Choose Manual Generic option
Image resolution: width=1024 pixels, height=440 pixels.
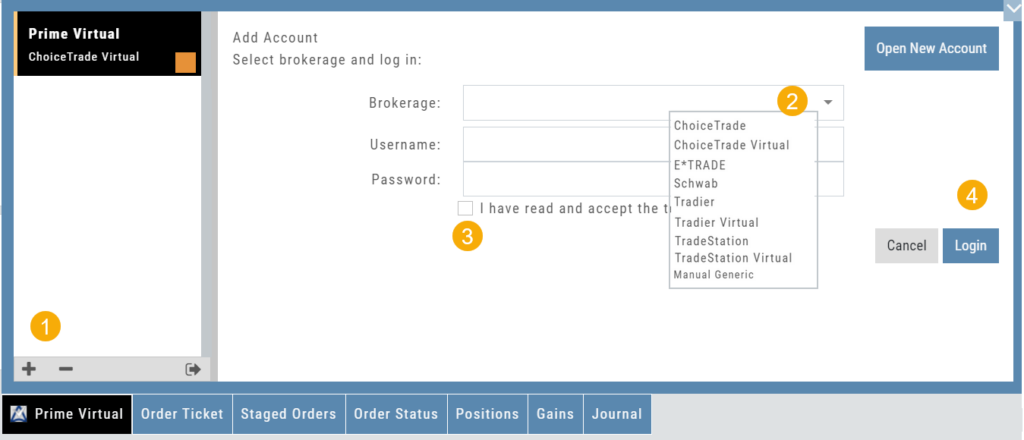pos(713,275)
